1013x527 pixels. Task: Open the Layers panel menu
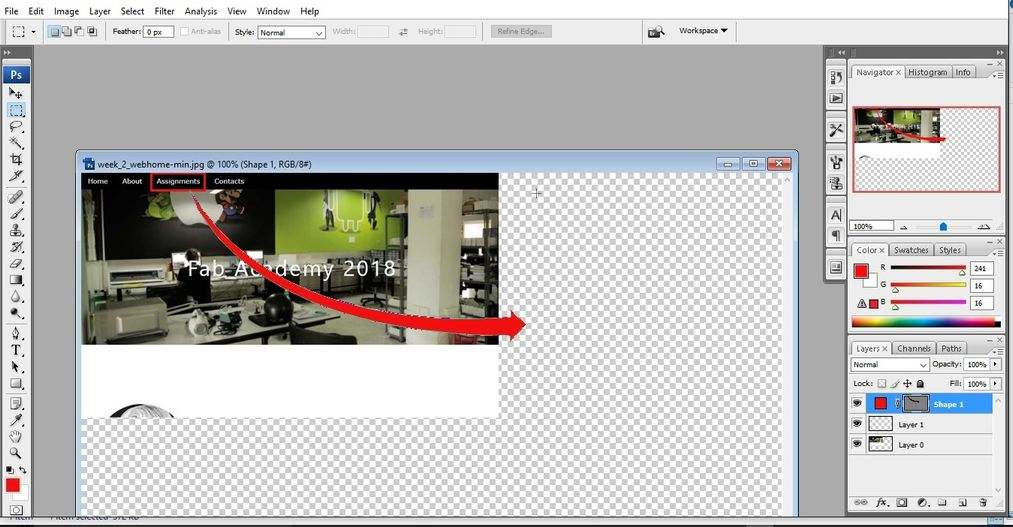(x=999, y=351)
